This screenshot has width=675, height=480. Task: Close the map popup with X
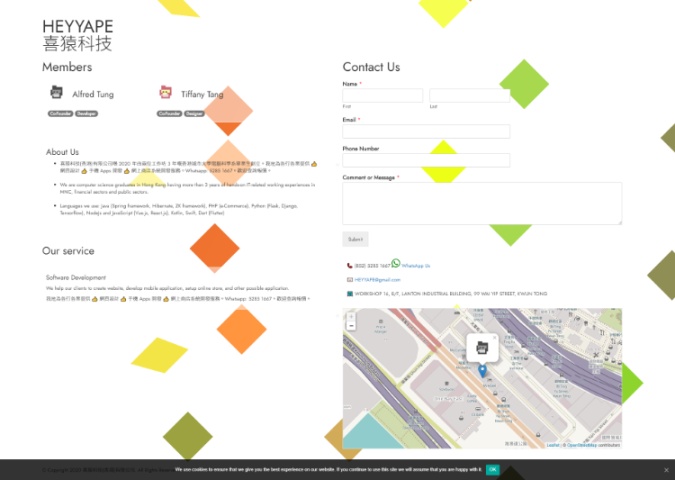tap(494, 338)
